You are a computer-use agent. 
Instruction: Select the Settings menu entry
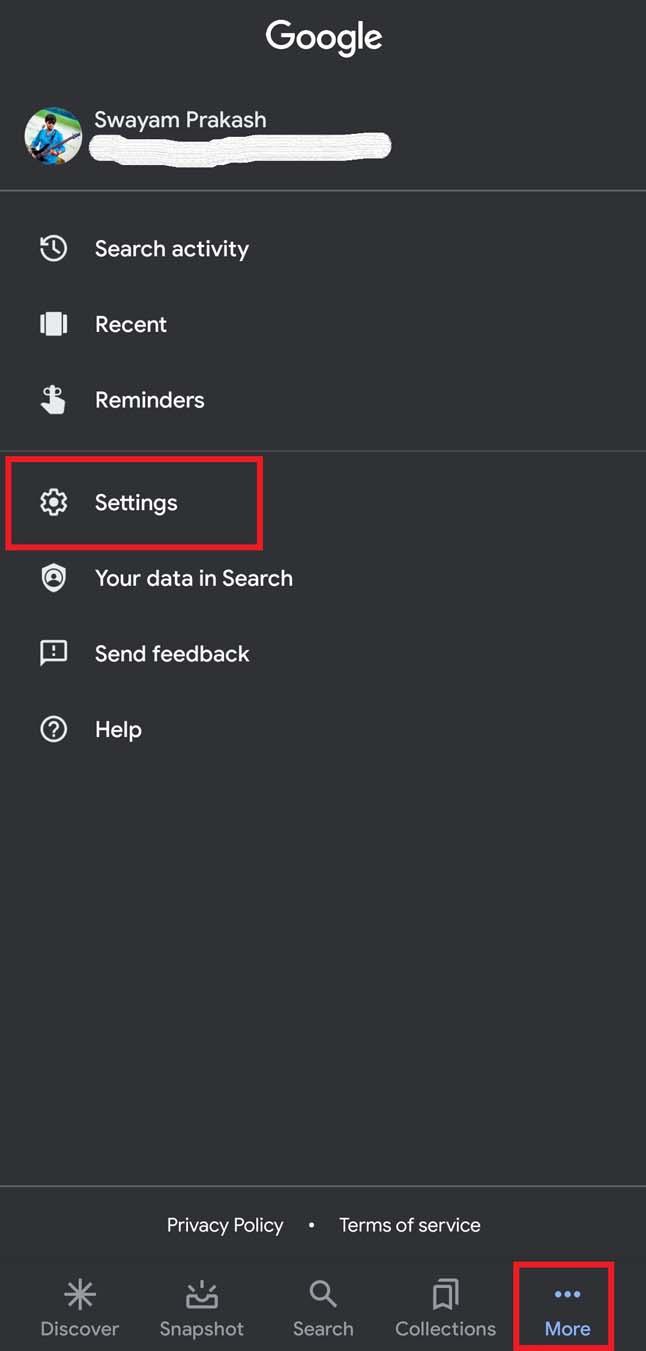point(135,503)
